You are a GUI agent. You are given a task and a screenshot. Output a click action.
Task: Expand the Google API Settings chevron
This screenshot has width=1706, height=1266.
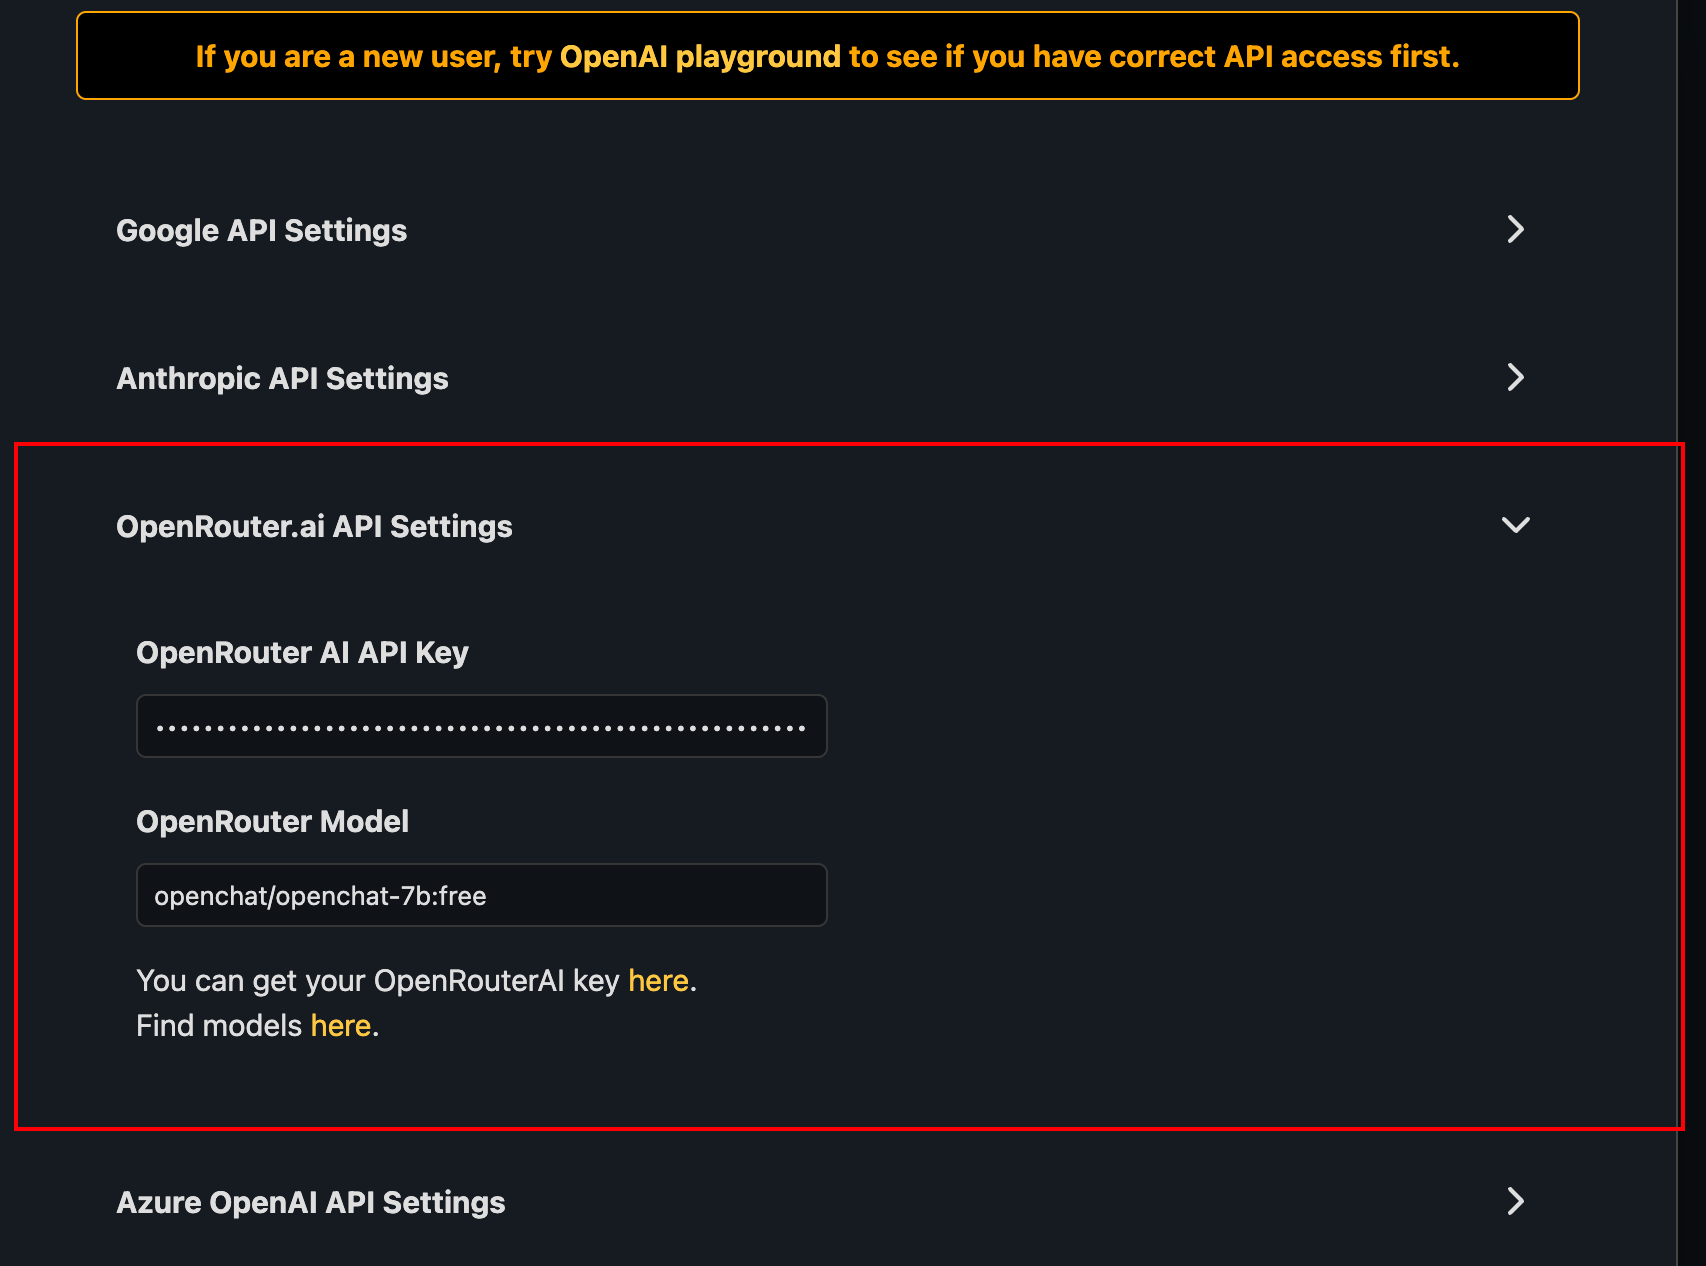(1515, 230)
